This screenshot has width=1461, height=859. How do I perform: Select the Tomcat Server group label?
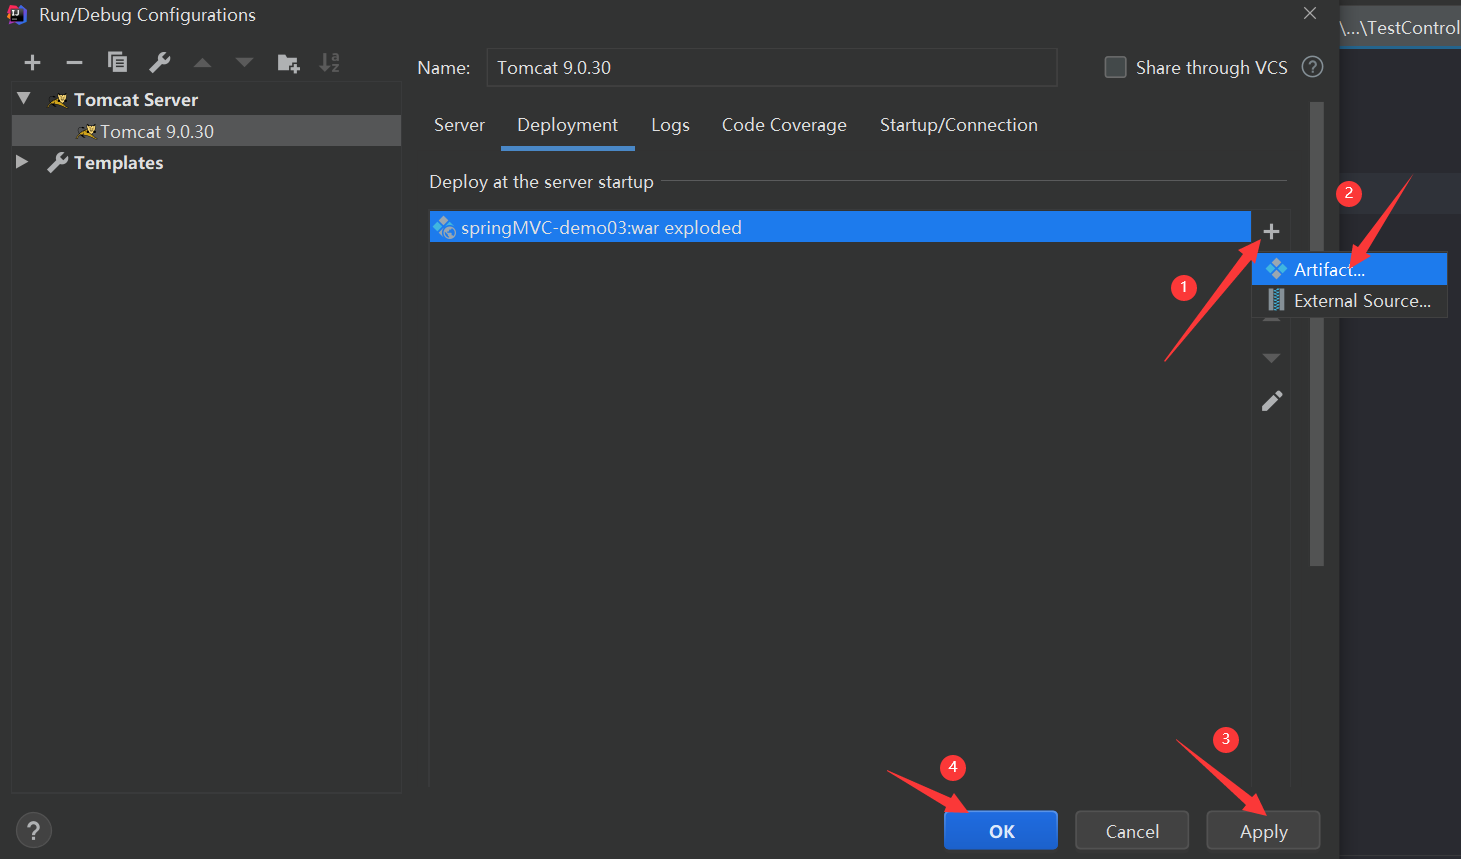pyautogui.click(x=136, y=100)
